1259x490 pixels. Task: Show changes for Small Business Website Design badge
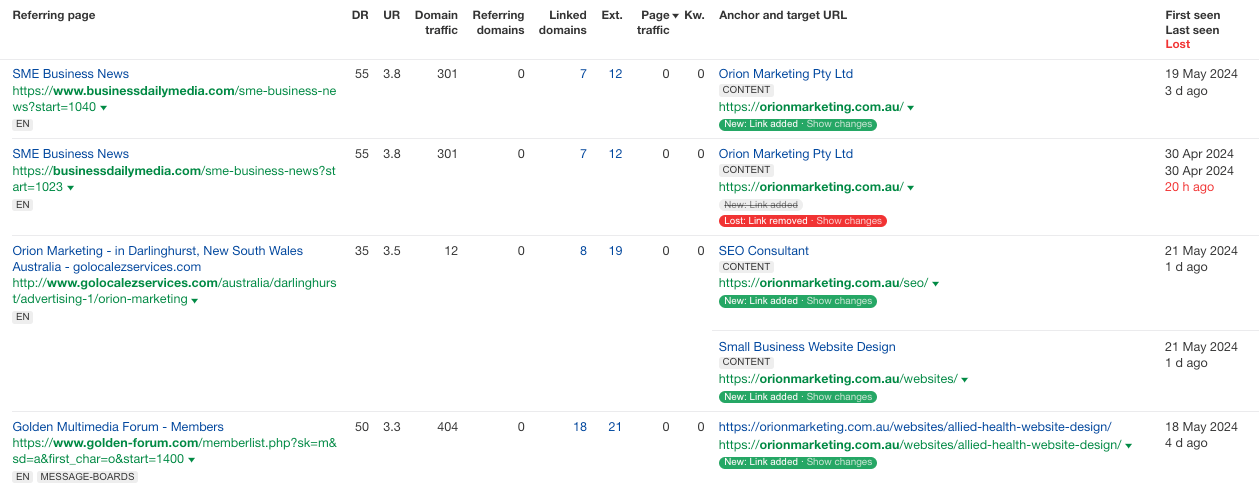tap(839, 397)
